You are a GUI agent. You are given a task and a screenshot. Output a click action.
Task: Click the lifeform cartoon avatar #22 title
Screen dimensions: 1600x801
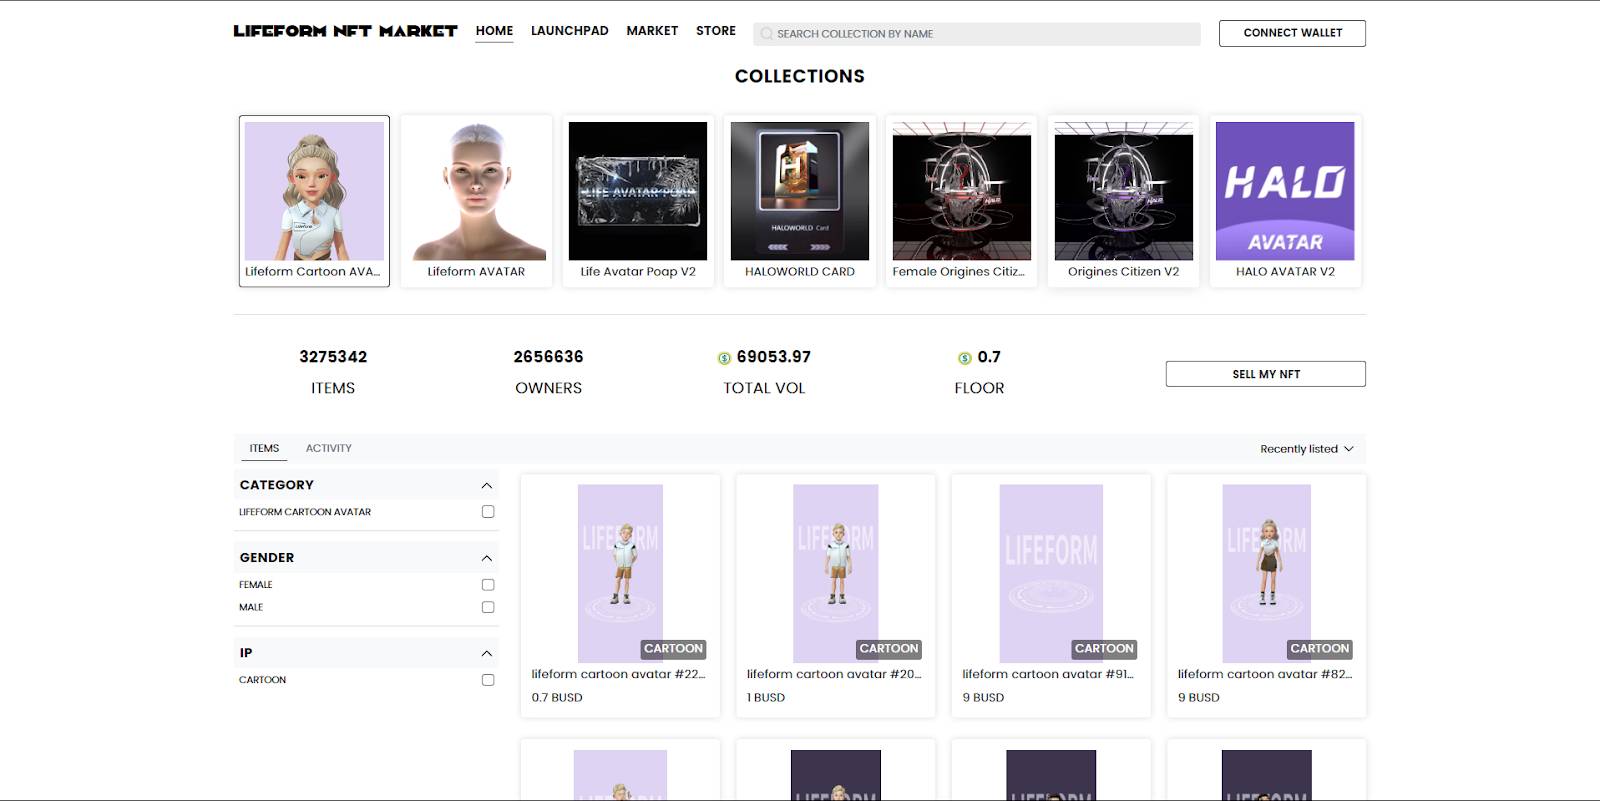619,674
